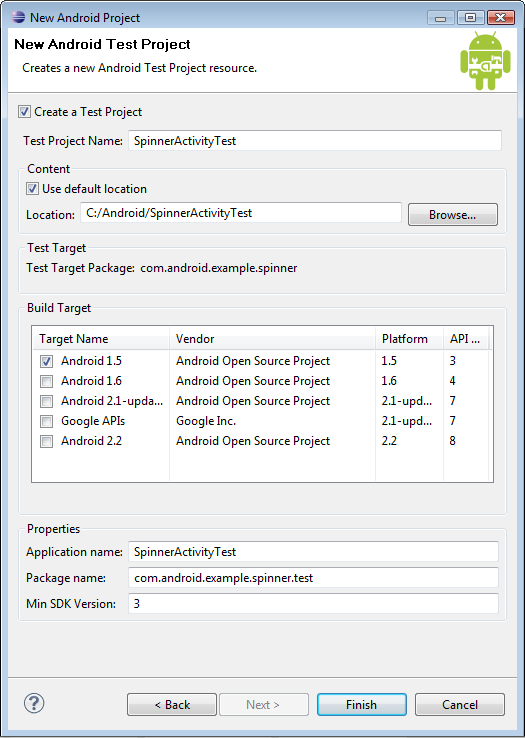Check the Android 1.6 build target
525x738 pixels.
46,381
